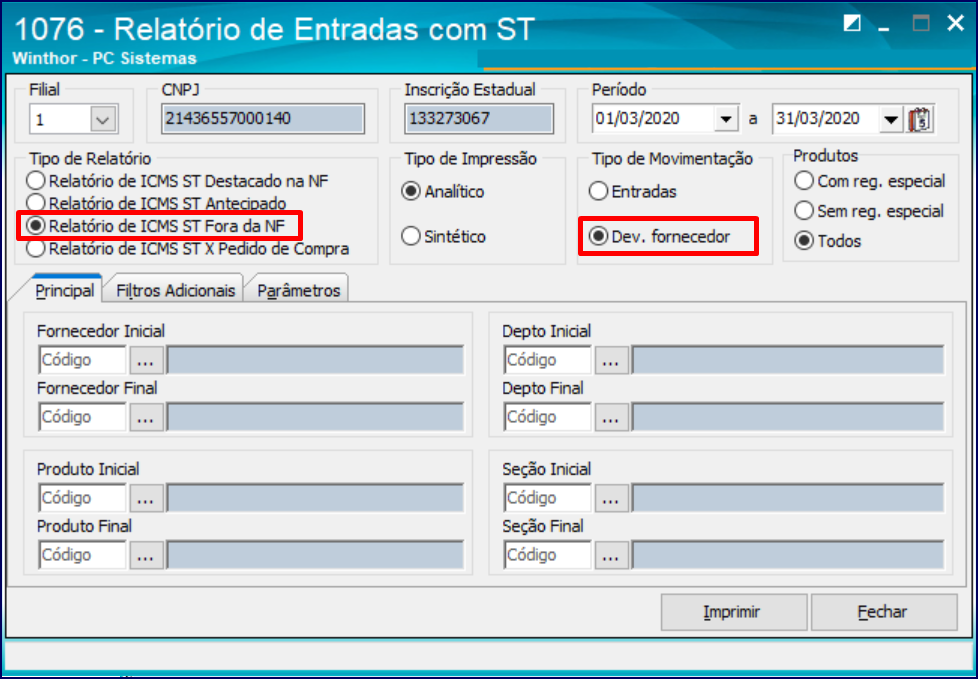The width and height of the screenshot is (978, 679).
Task: Click the Depto Final code field
Action: 548,417
